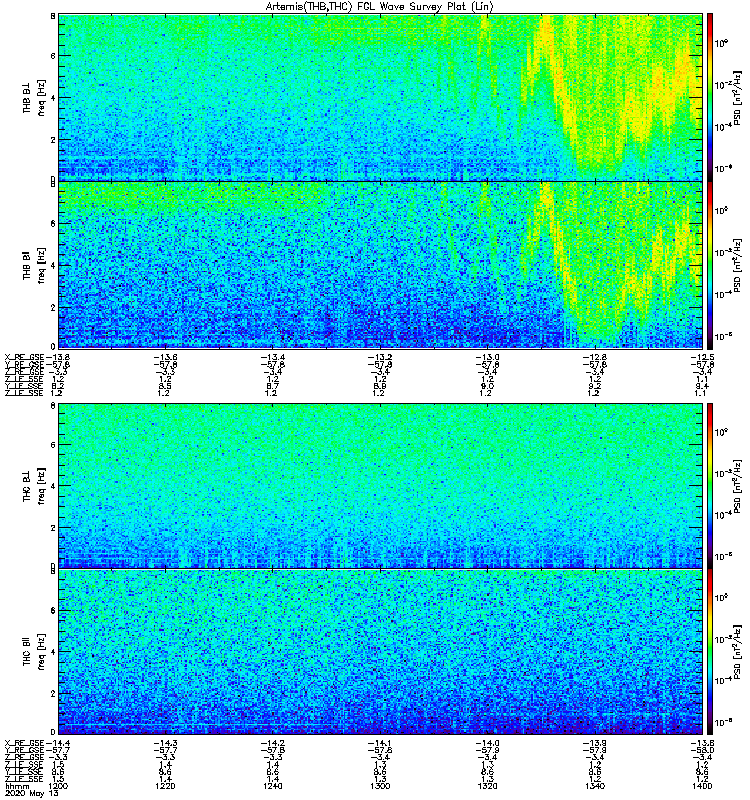This screenshot has width=750, height=800.
Task: Click the 4 Hz tick label on THB B⊥ axis
Action: [x=53, y=98]
